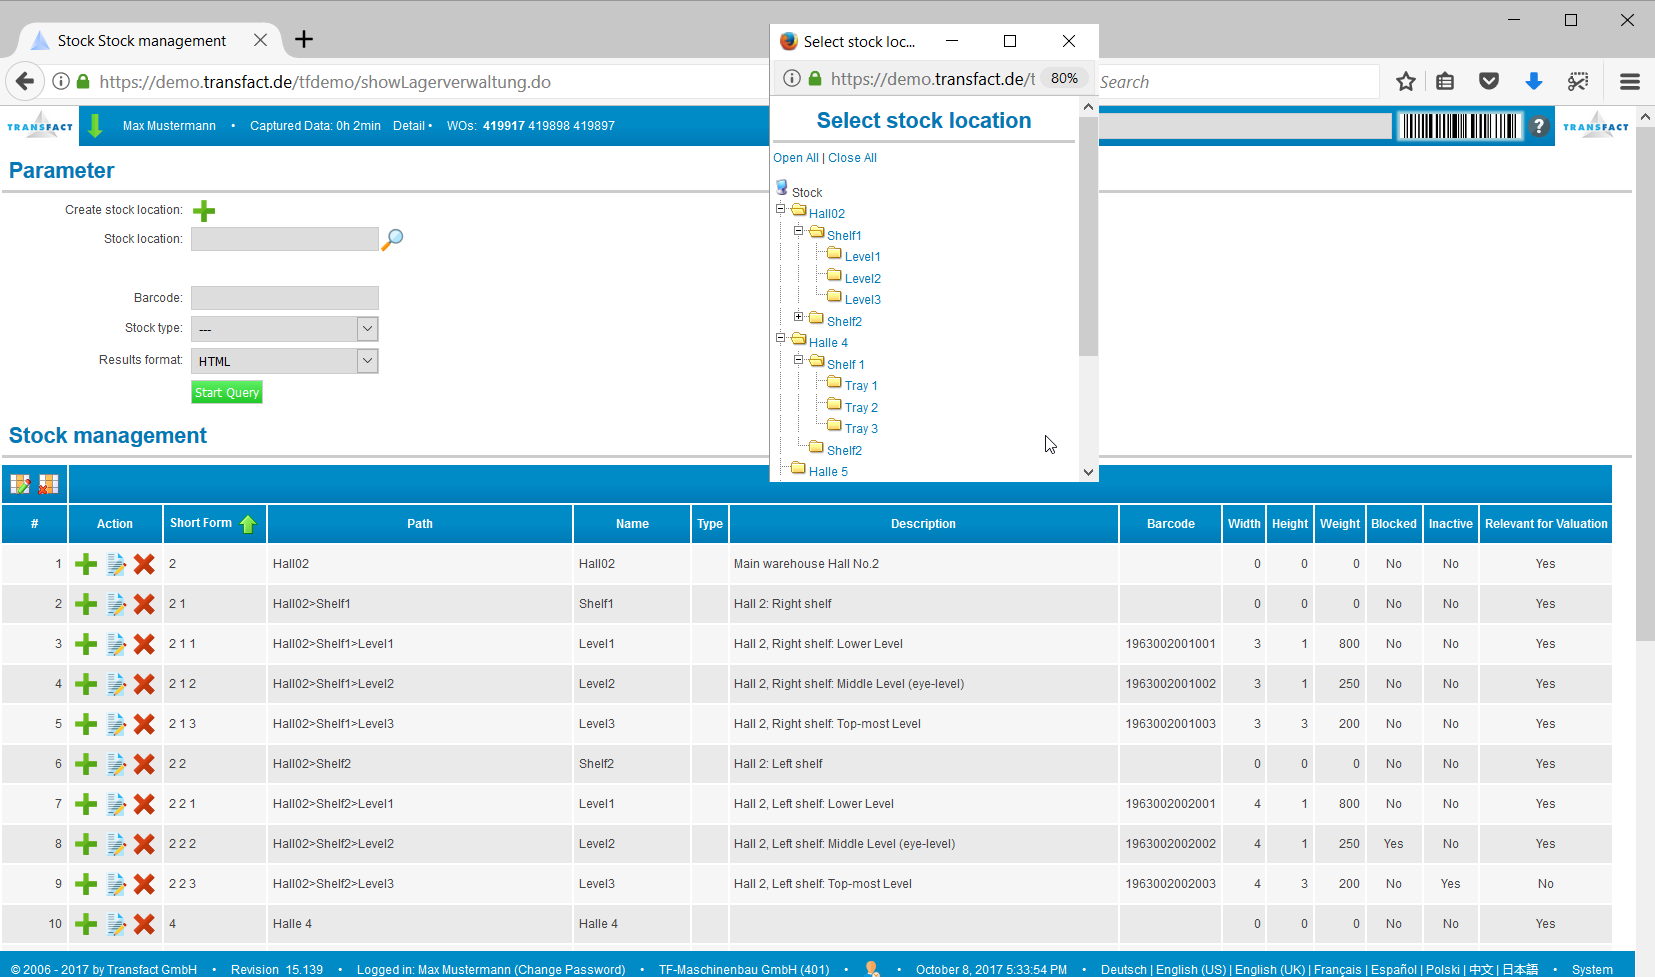
Task: Collapse Shelf1 tree node under Hall02
Action: coord(799,231)
